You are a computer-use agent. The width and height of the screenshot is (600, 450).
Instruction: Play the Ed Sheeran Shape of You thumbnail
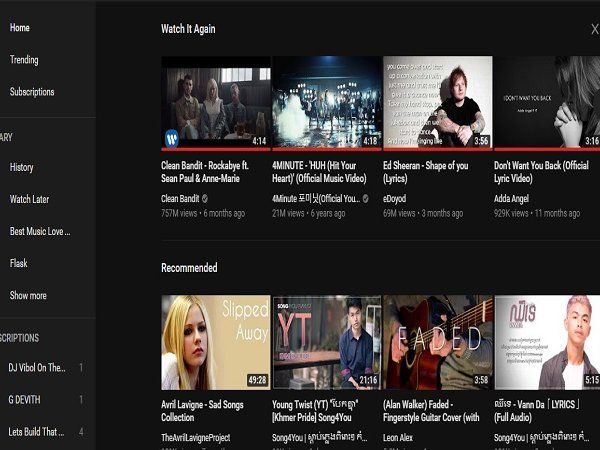point(438,102)
